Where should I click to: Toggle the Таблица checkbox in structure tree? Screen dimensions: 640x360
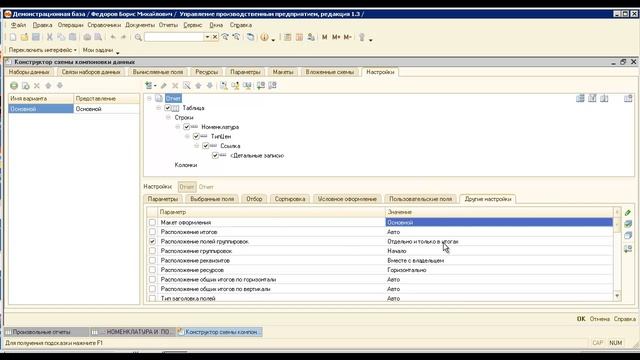(168, 108)
